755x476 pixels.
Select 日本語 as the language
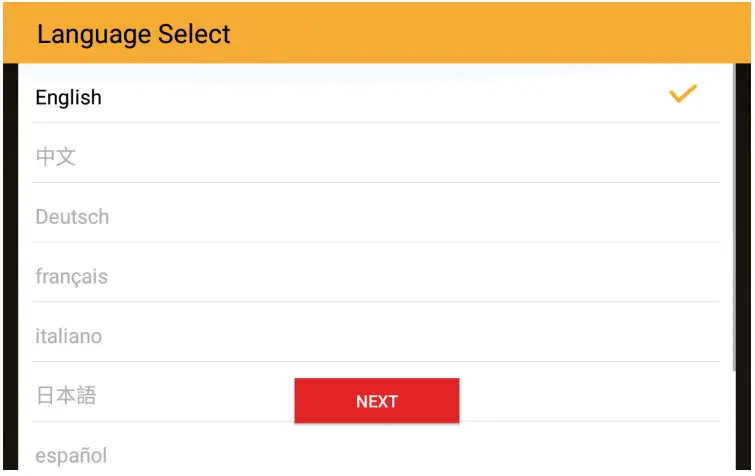tap(66, 396)
